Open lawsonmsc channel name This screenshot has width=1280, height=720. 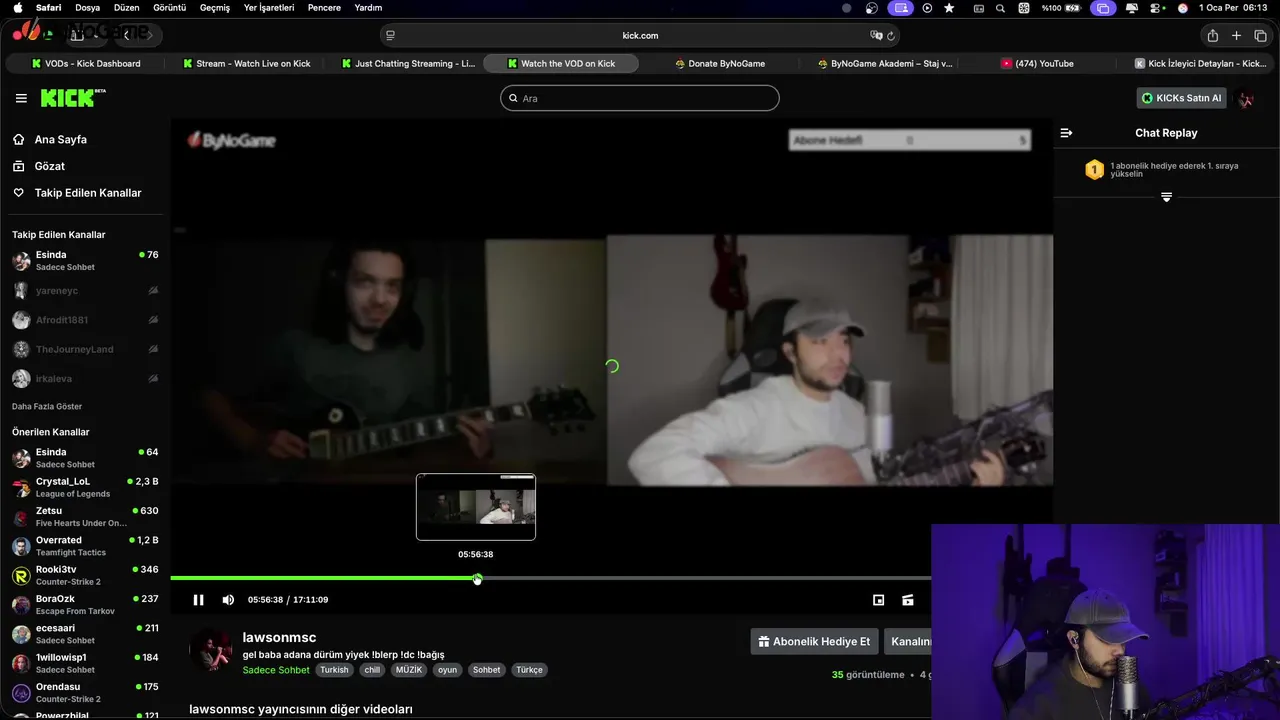coord(279,637)
